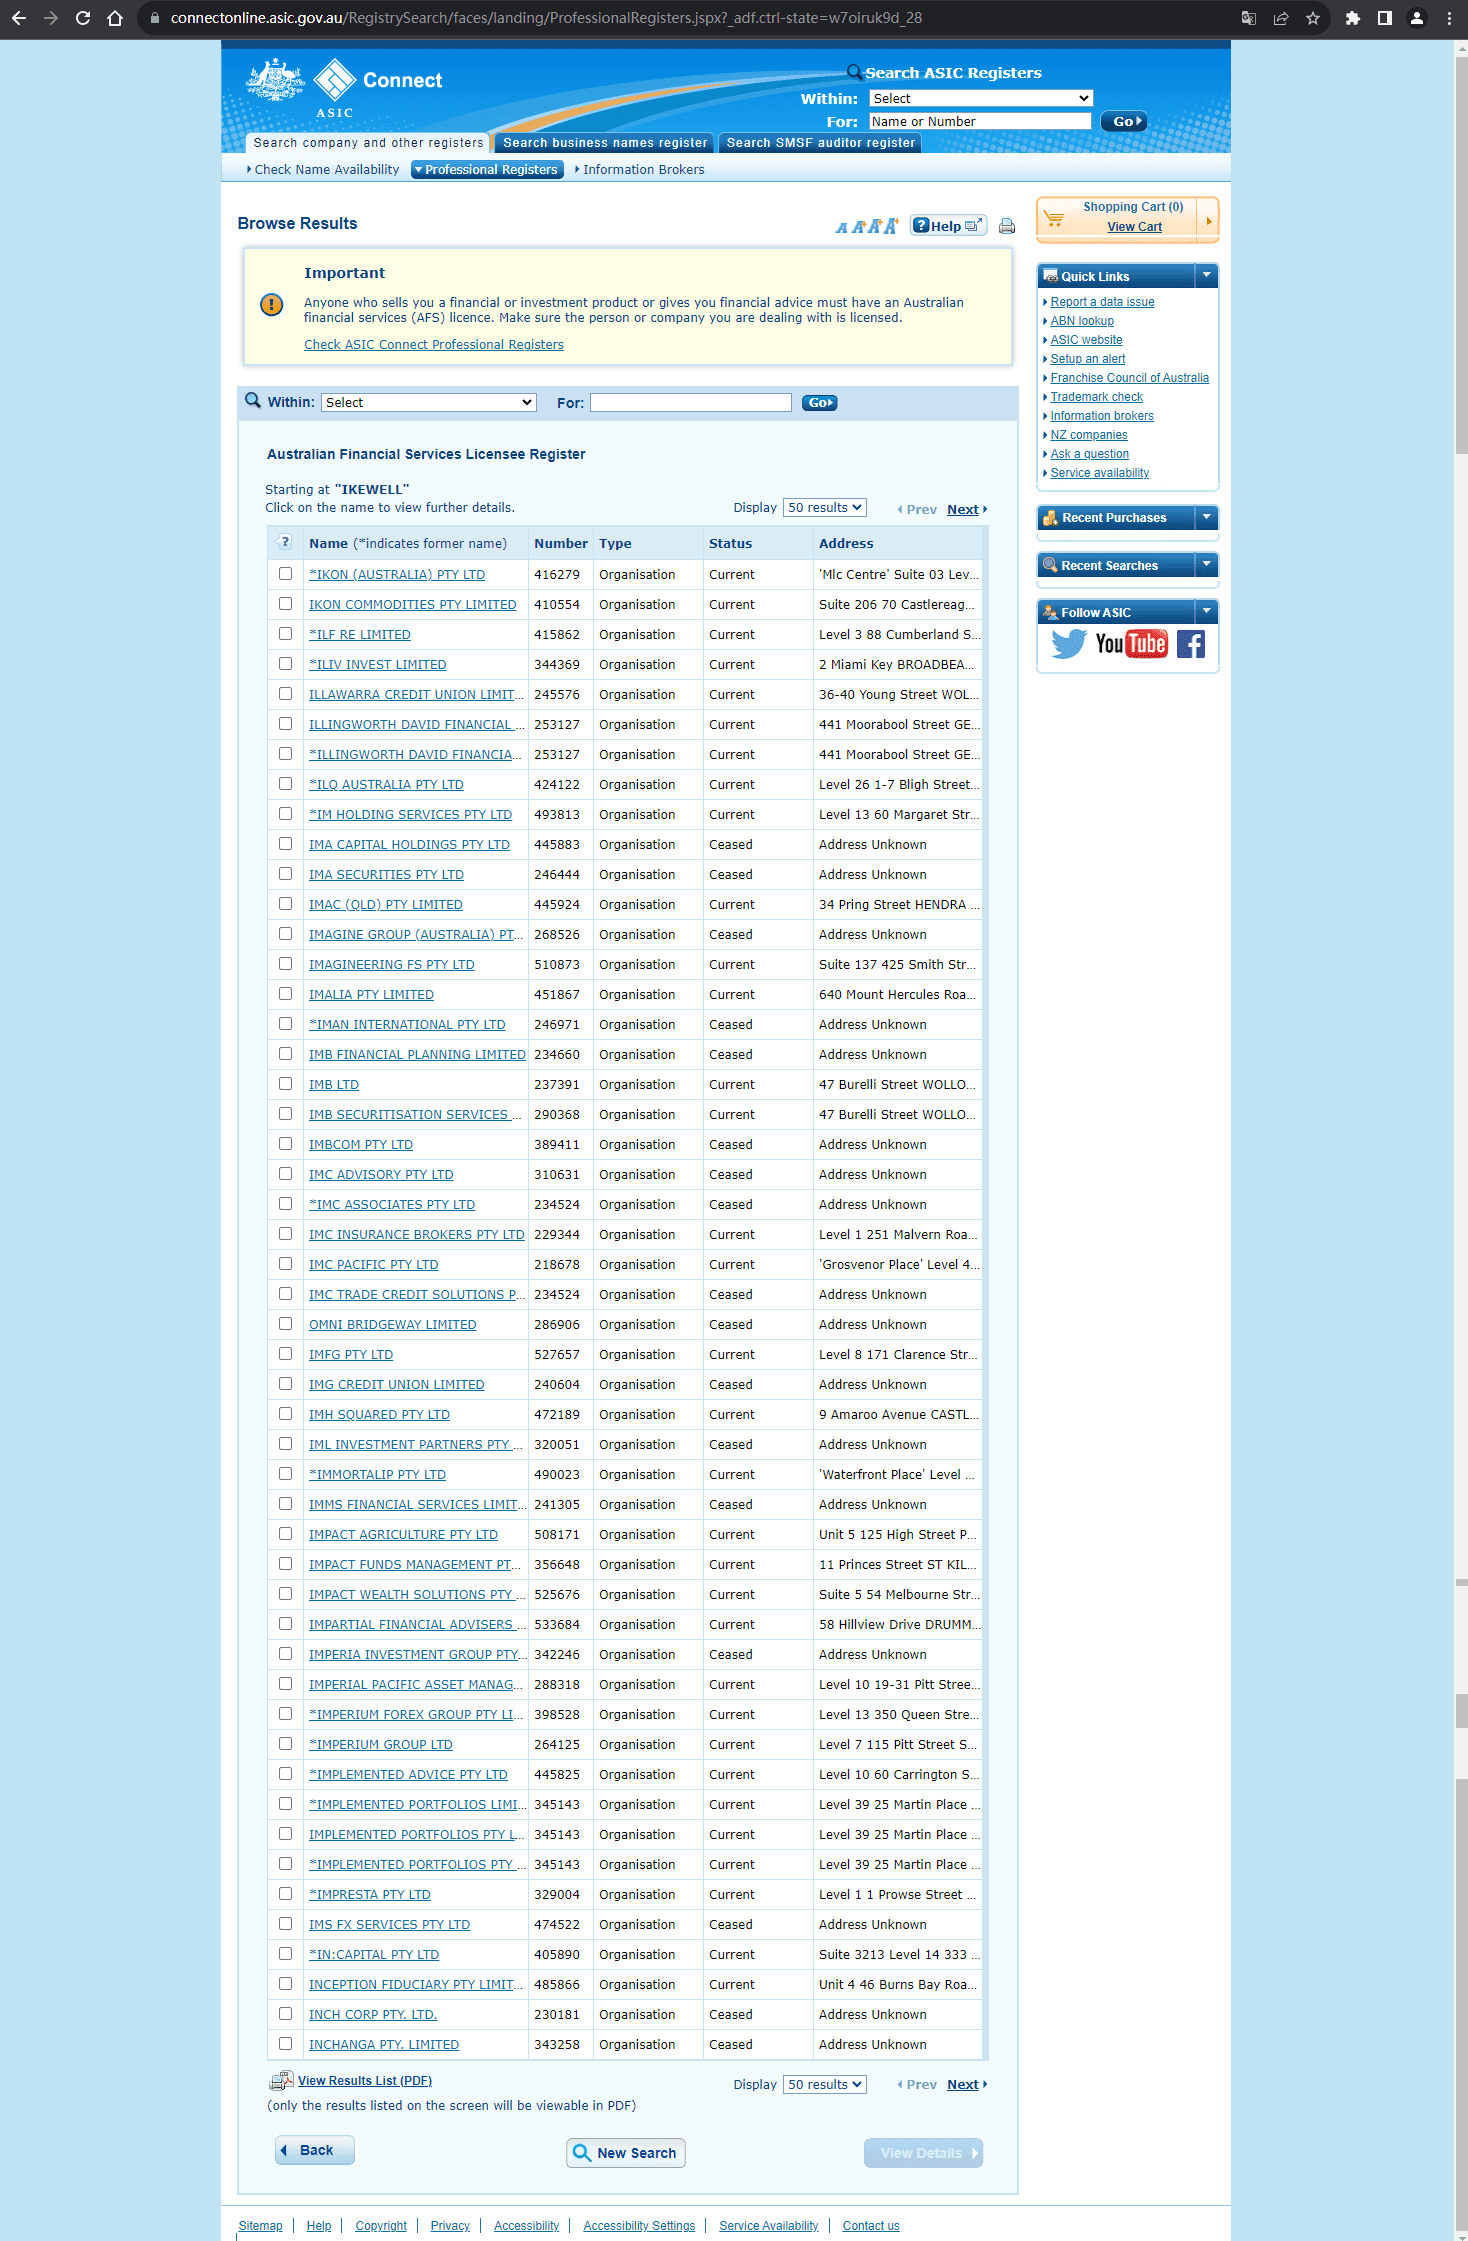Screen dimensions: 1468x2241
Task: Open the header Within Select dropdown
Action: point(980,98)
